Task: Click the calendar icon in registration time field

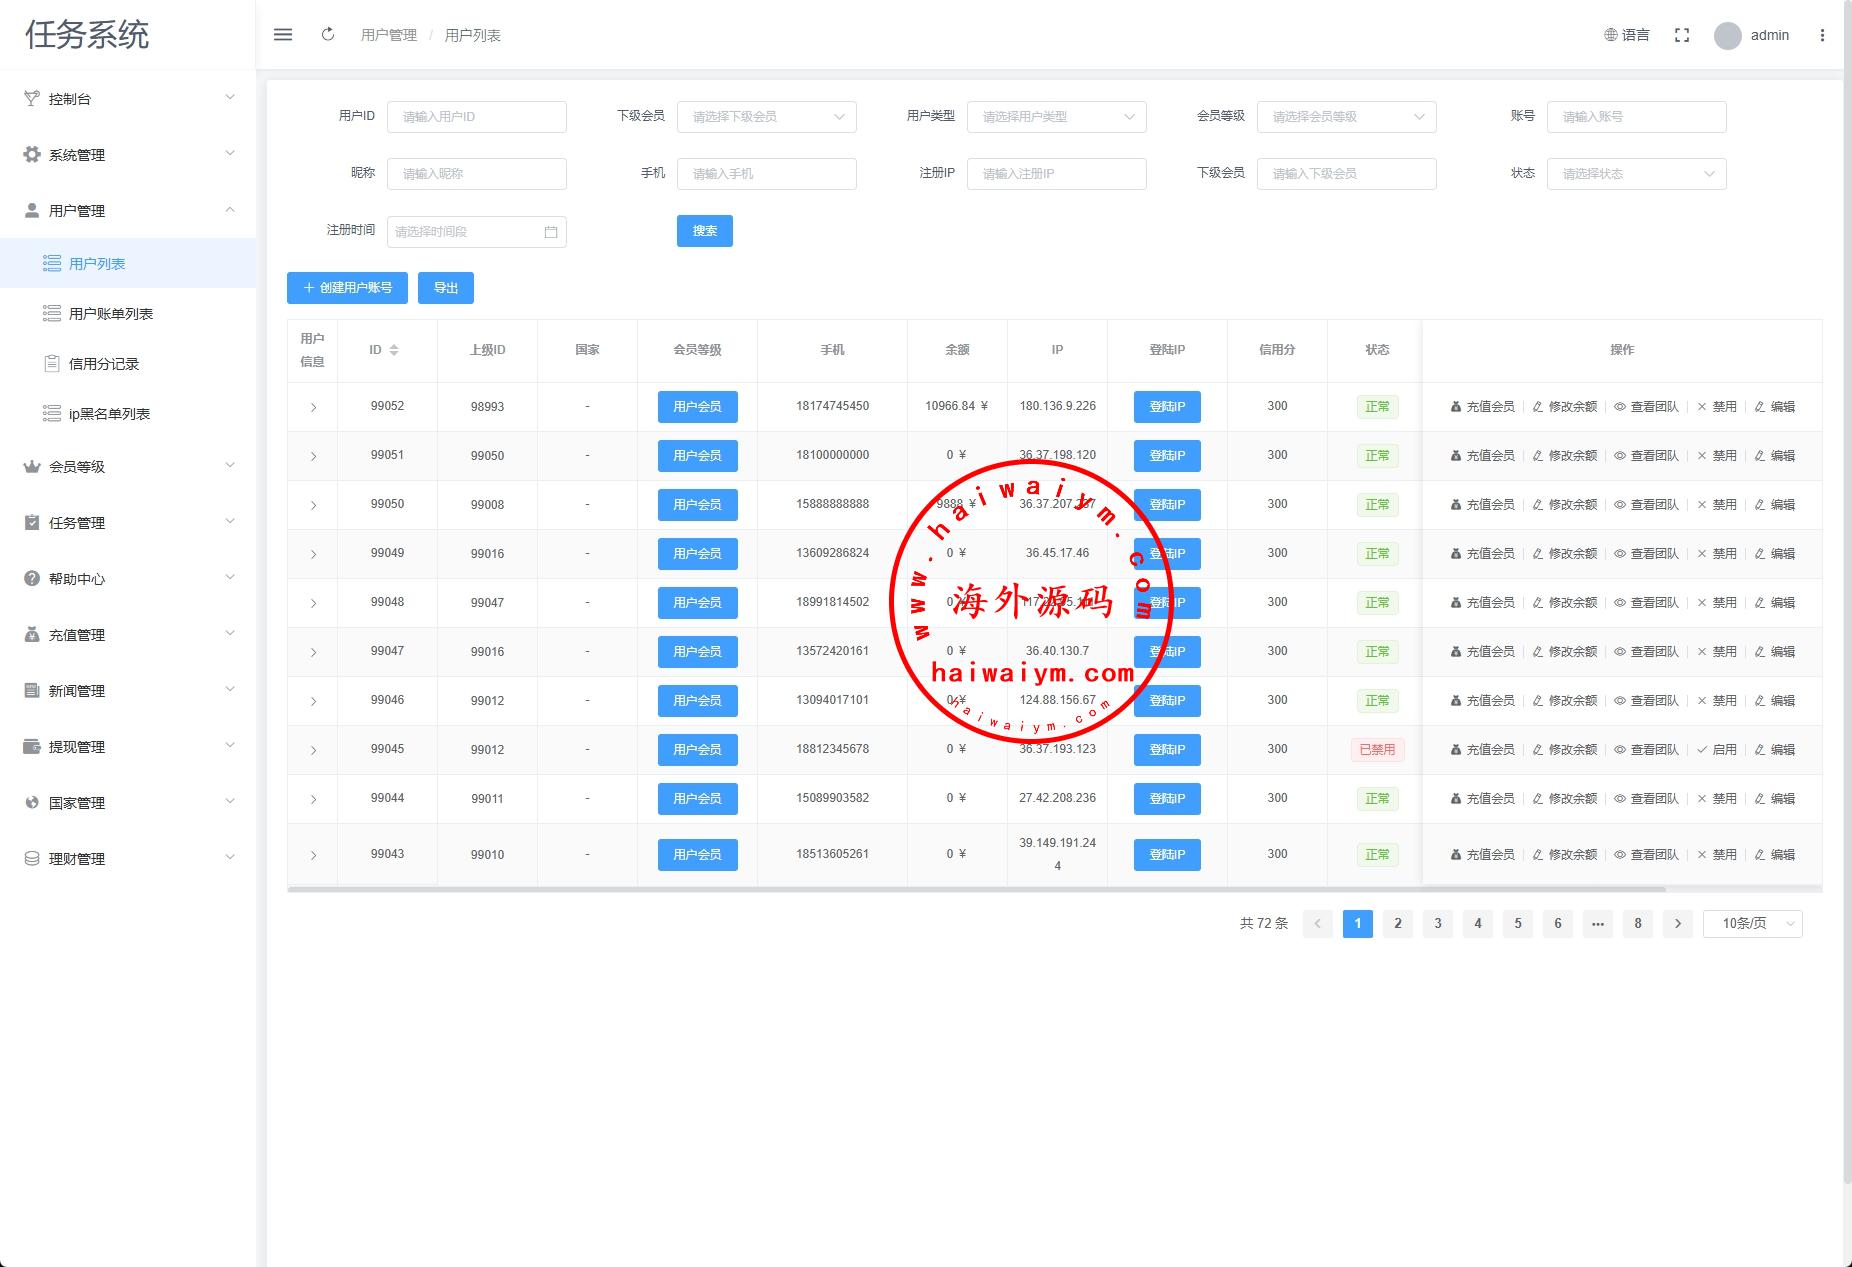Action: (x=551, y=232)
